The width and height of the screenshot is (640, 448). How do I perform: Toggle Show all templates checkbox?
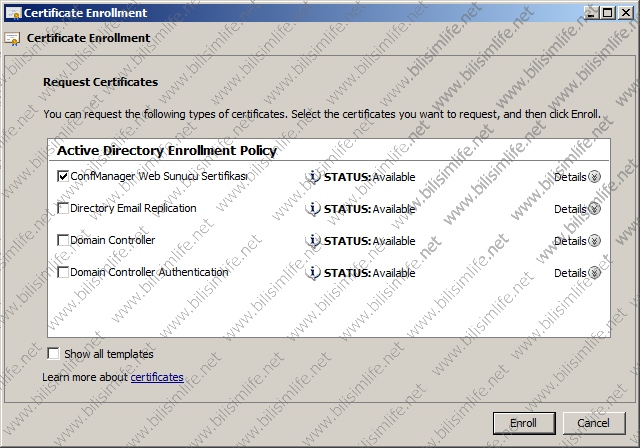[x=53, y=353]
